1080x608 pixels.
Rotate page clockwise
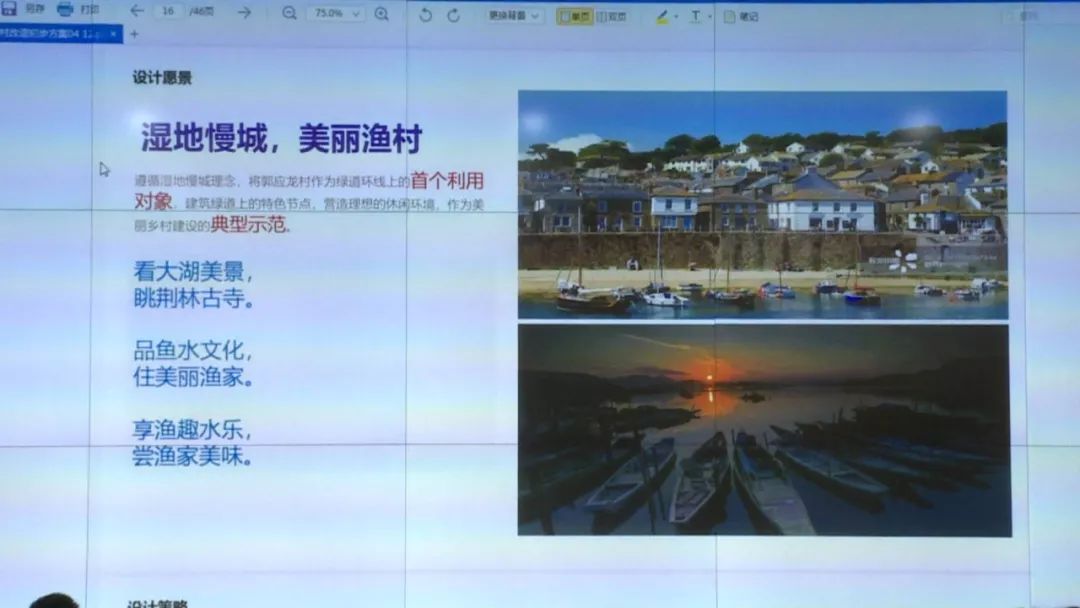pos(453,15)
